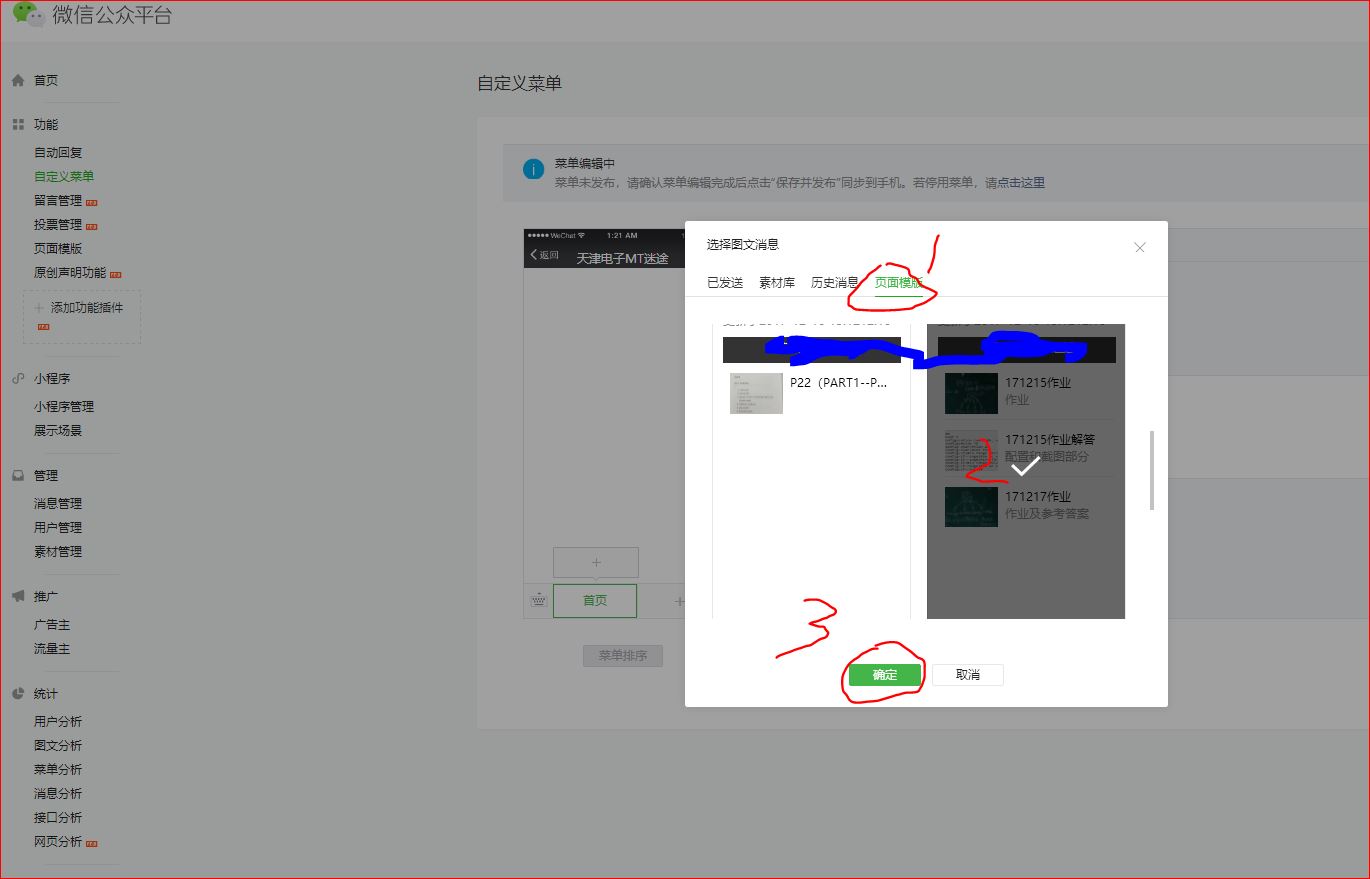Switch to the 已发送 tab
1370x879 pixels.
point(725,282)
